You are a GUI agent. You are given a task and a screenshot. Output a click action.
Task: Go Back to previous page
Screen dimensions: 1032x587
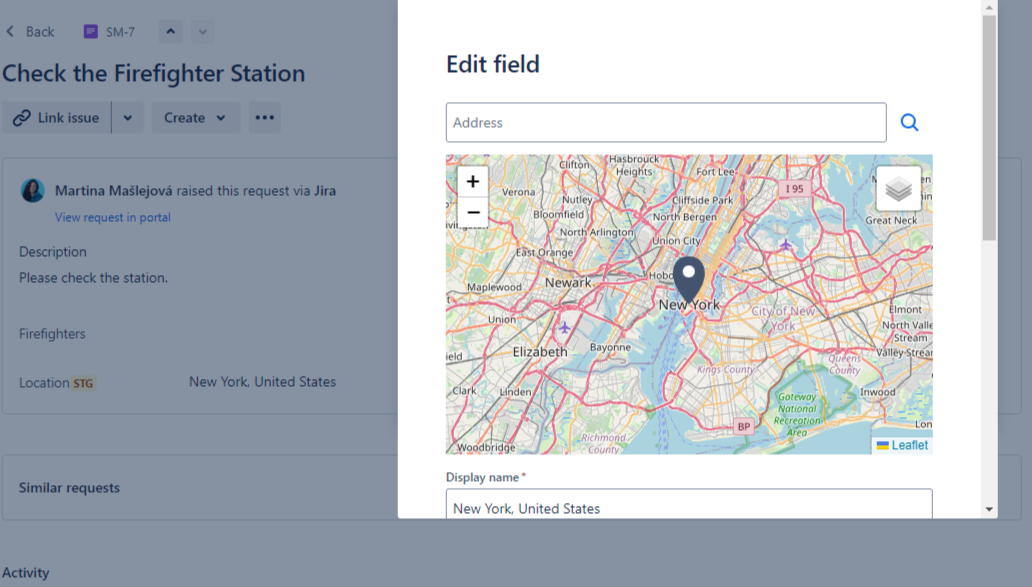tap(30, 32)
